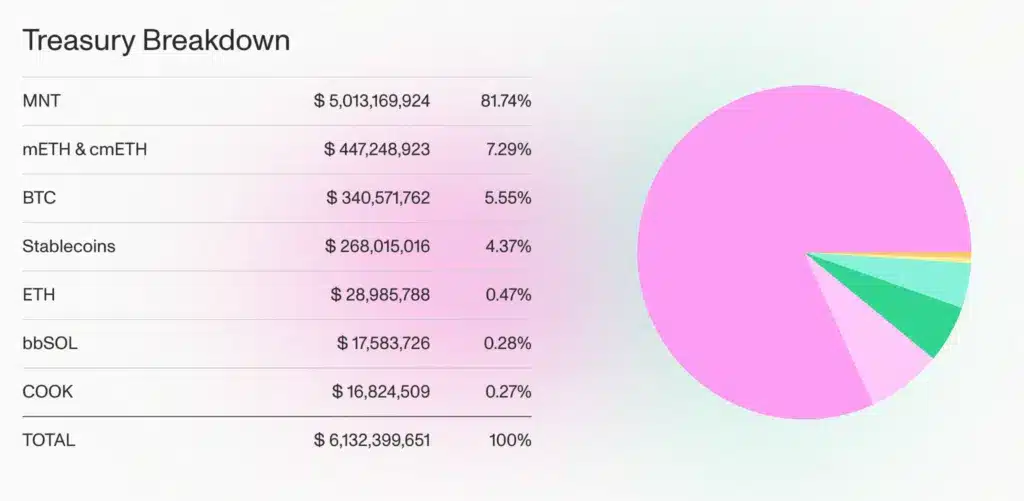Click the TOTAL row label
Viewport: 1024px width, 501px height.
48,440
